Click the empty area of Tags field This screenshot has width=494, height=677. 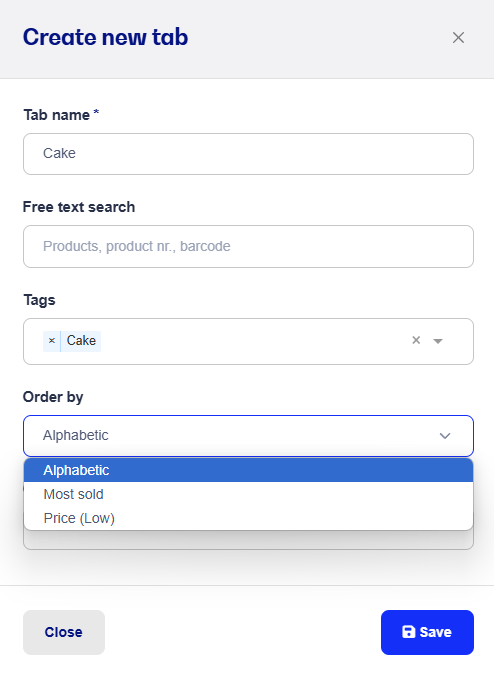click(255, 341)
